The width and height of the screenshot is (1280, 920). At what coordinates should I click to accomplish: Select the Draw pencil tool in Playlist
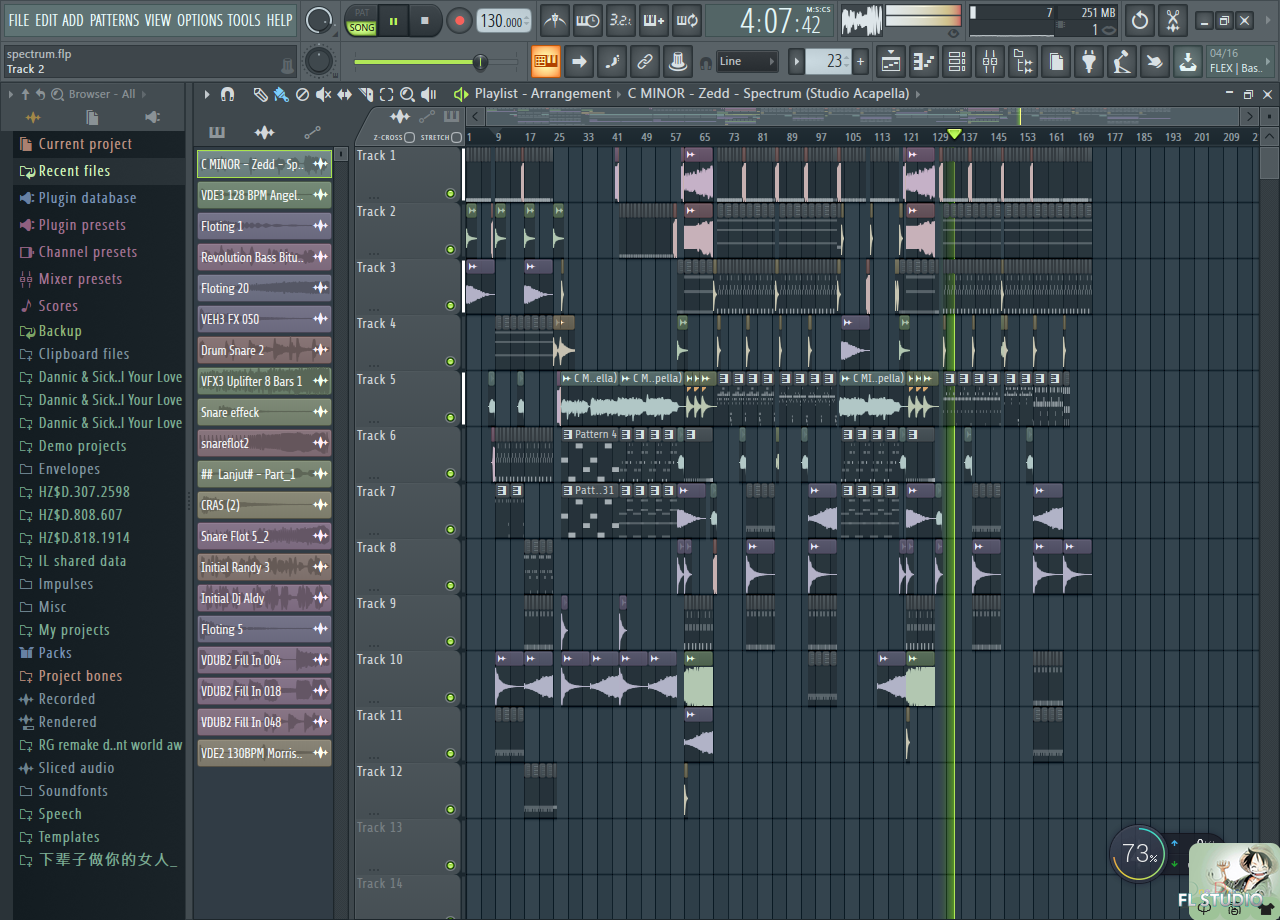pyautogui.click(x=260, y=94)
